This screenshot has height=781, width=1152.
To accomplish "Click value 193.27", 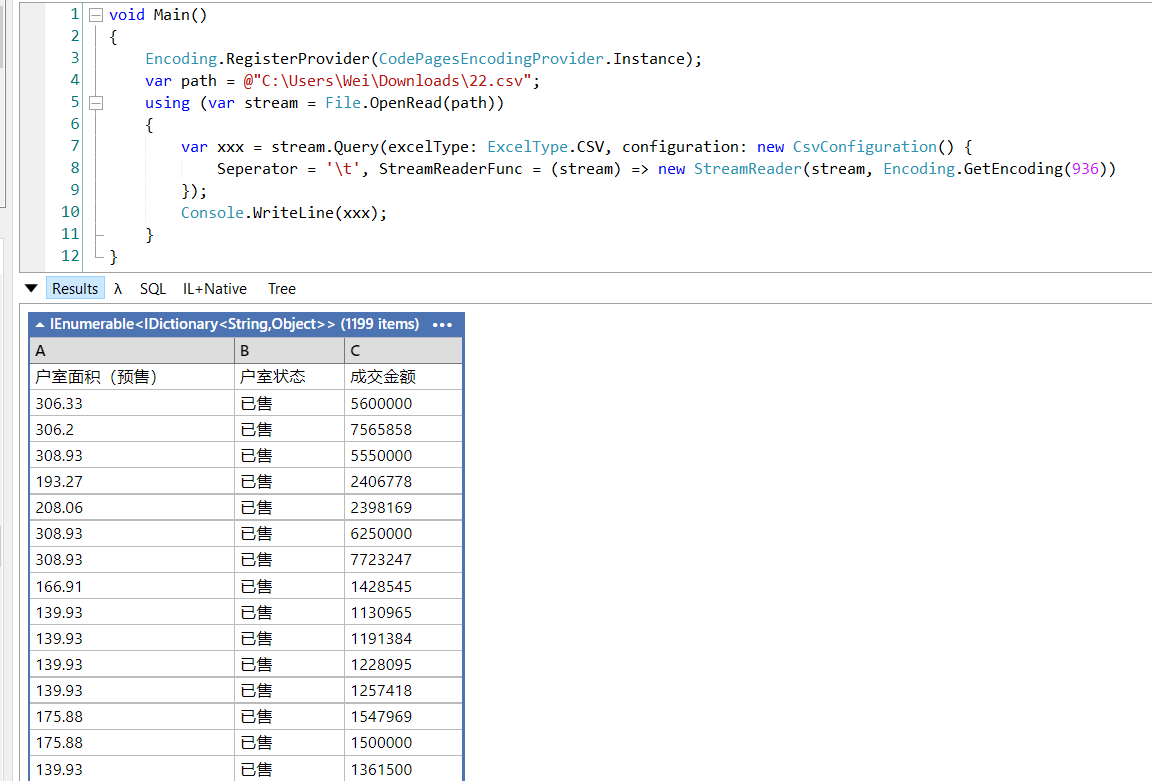I will (59, 481).
